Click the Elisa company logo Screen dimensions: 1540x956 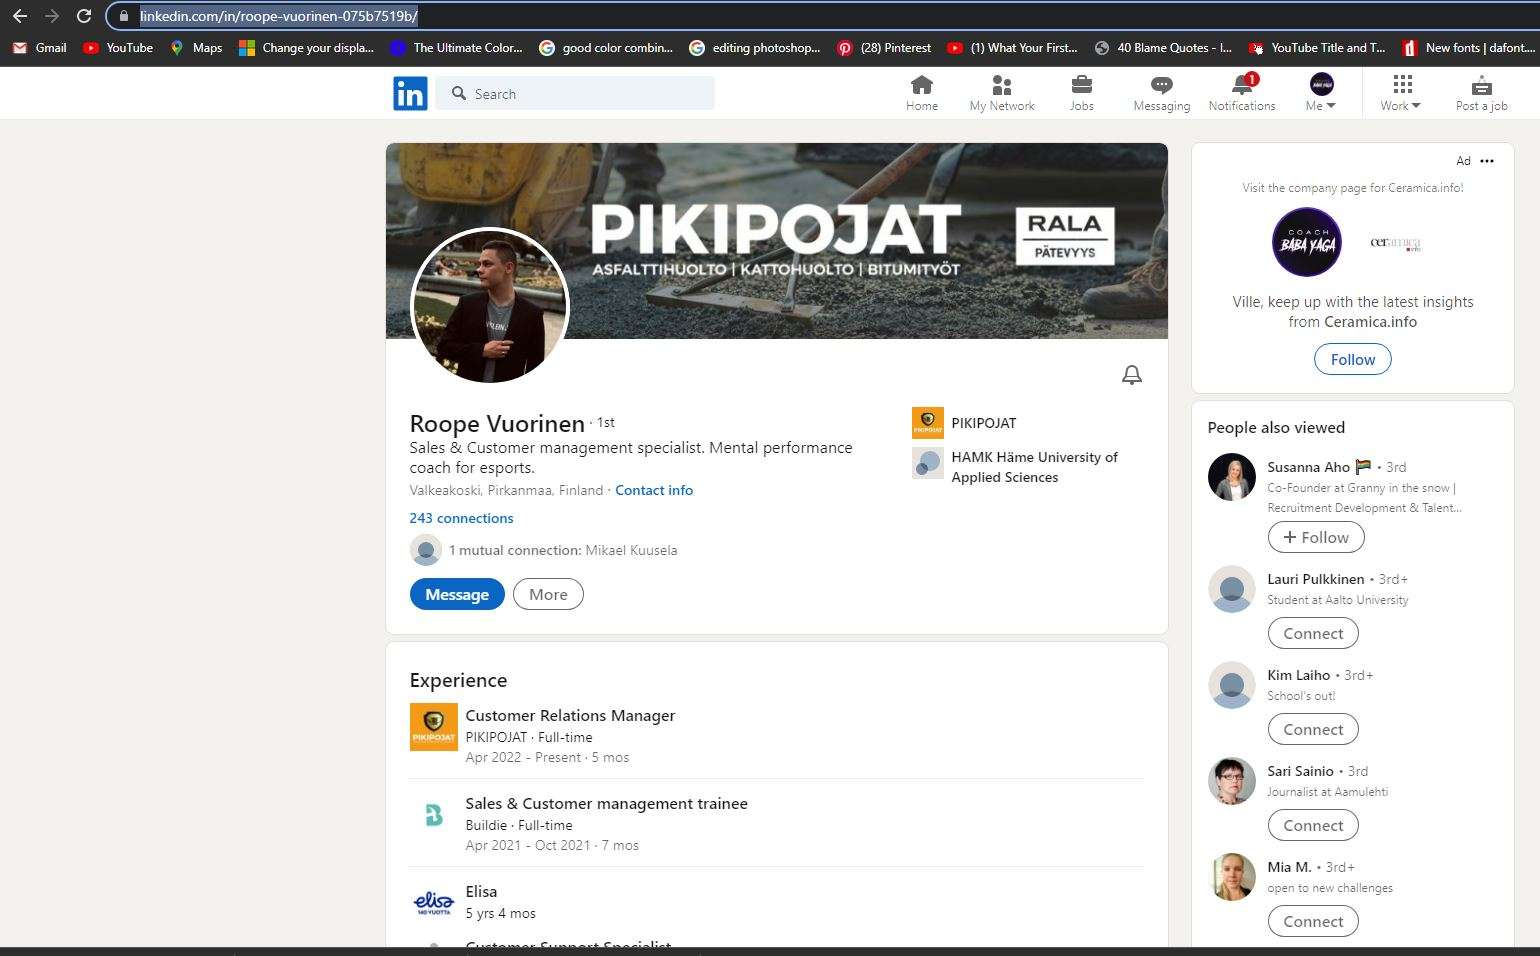[434, 903]
